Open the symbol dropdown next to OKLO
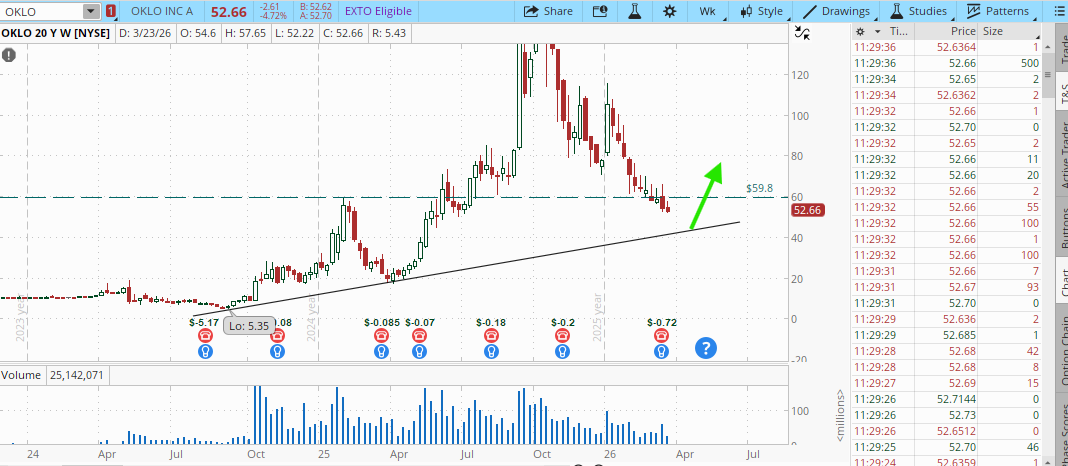This screenshot has width=1068, height=466. [x=91, y=12]
